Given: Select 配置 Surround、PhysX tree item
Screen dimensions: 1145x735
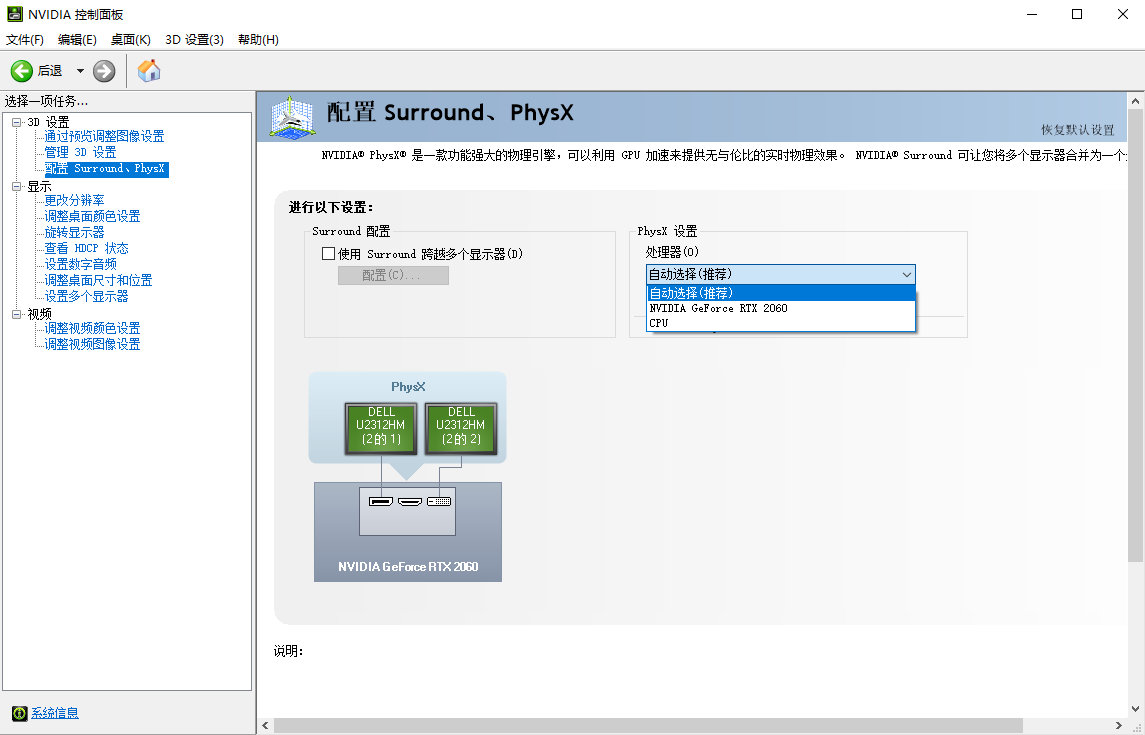Looking at the screenshot, I should click(x=107, y=169).
